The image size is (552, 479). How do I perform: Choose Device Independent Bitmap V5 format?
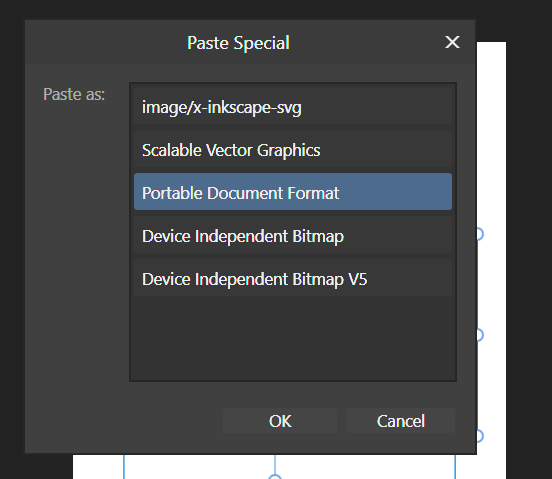(x=293, y=278)
